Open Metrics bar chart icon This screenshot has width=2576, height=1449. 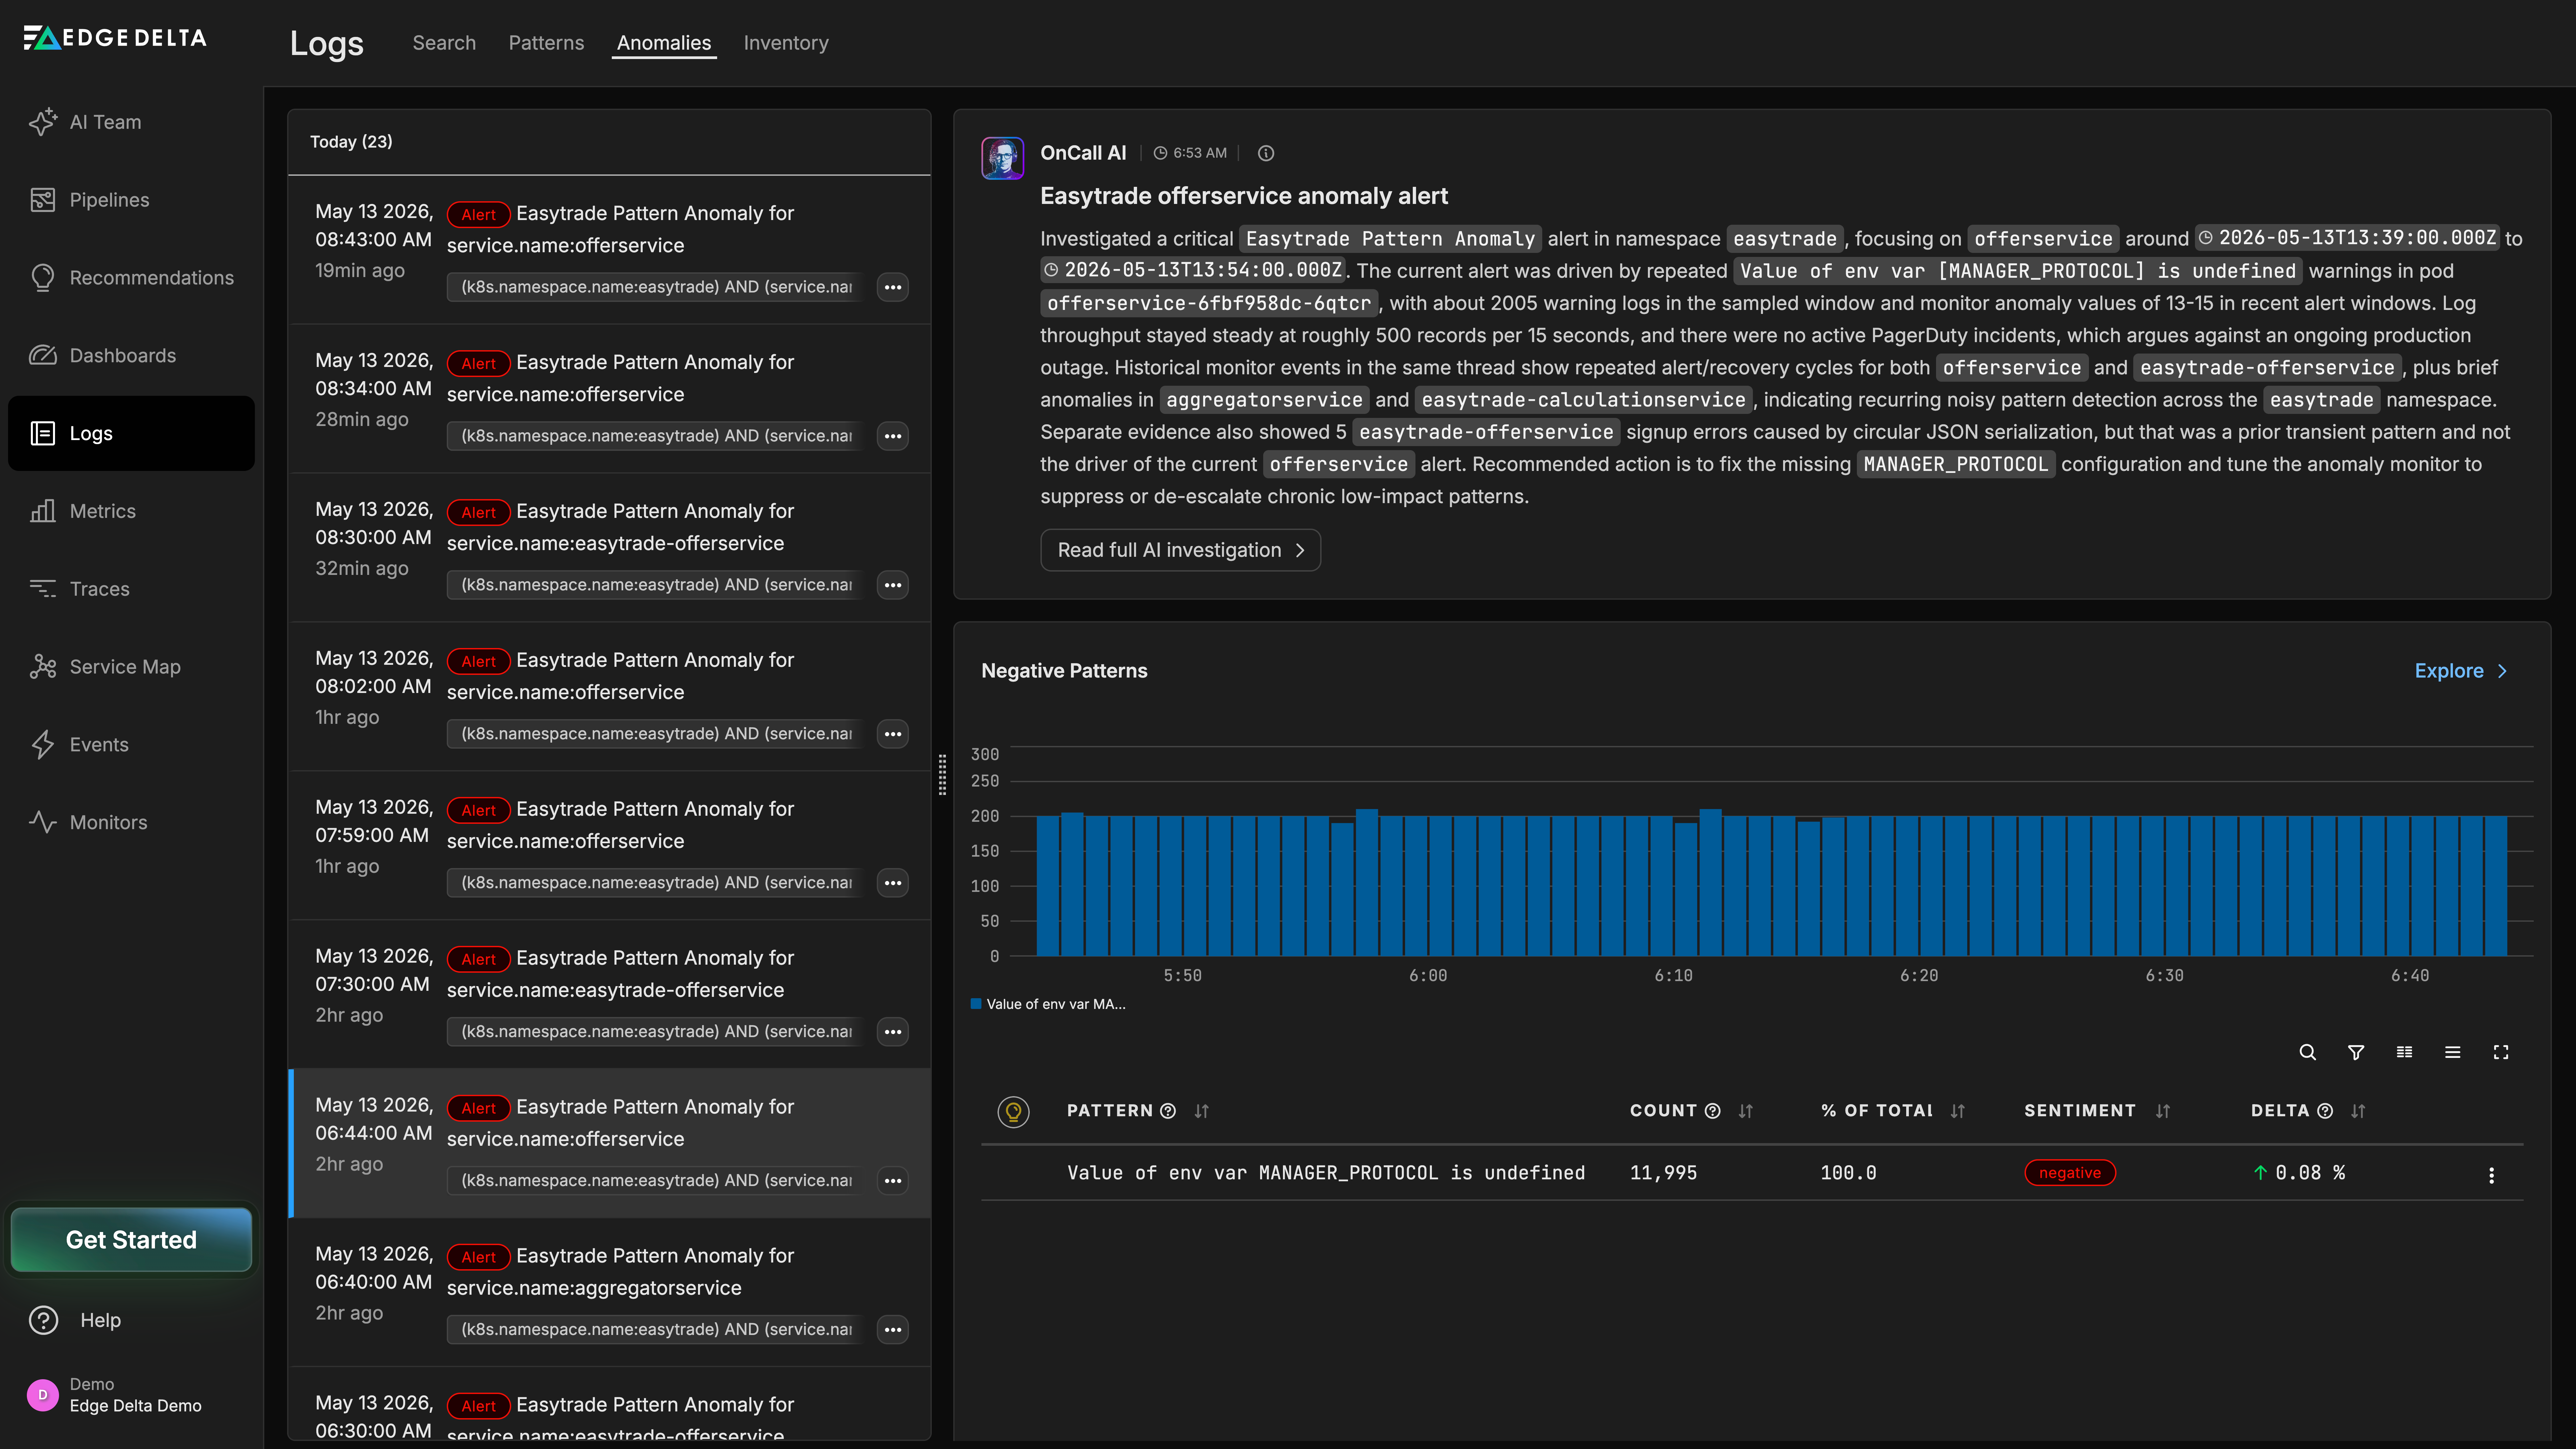pyautogui.click(x=43, y=511)
